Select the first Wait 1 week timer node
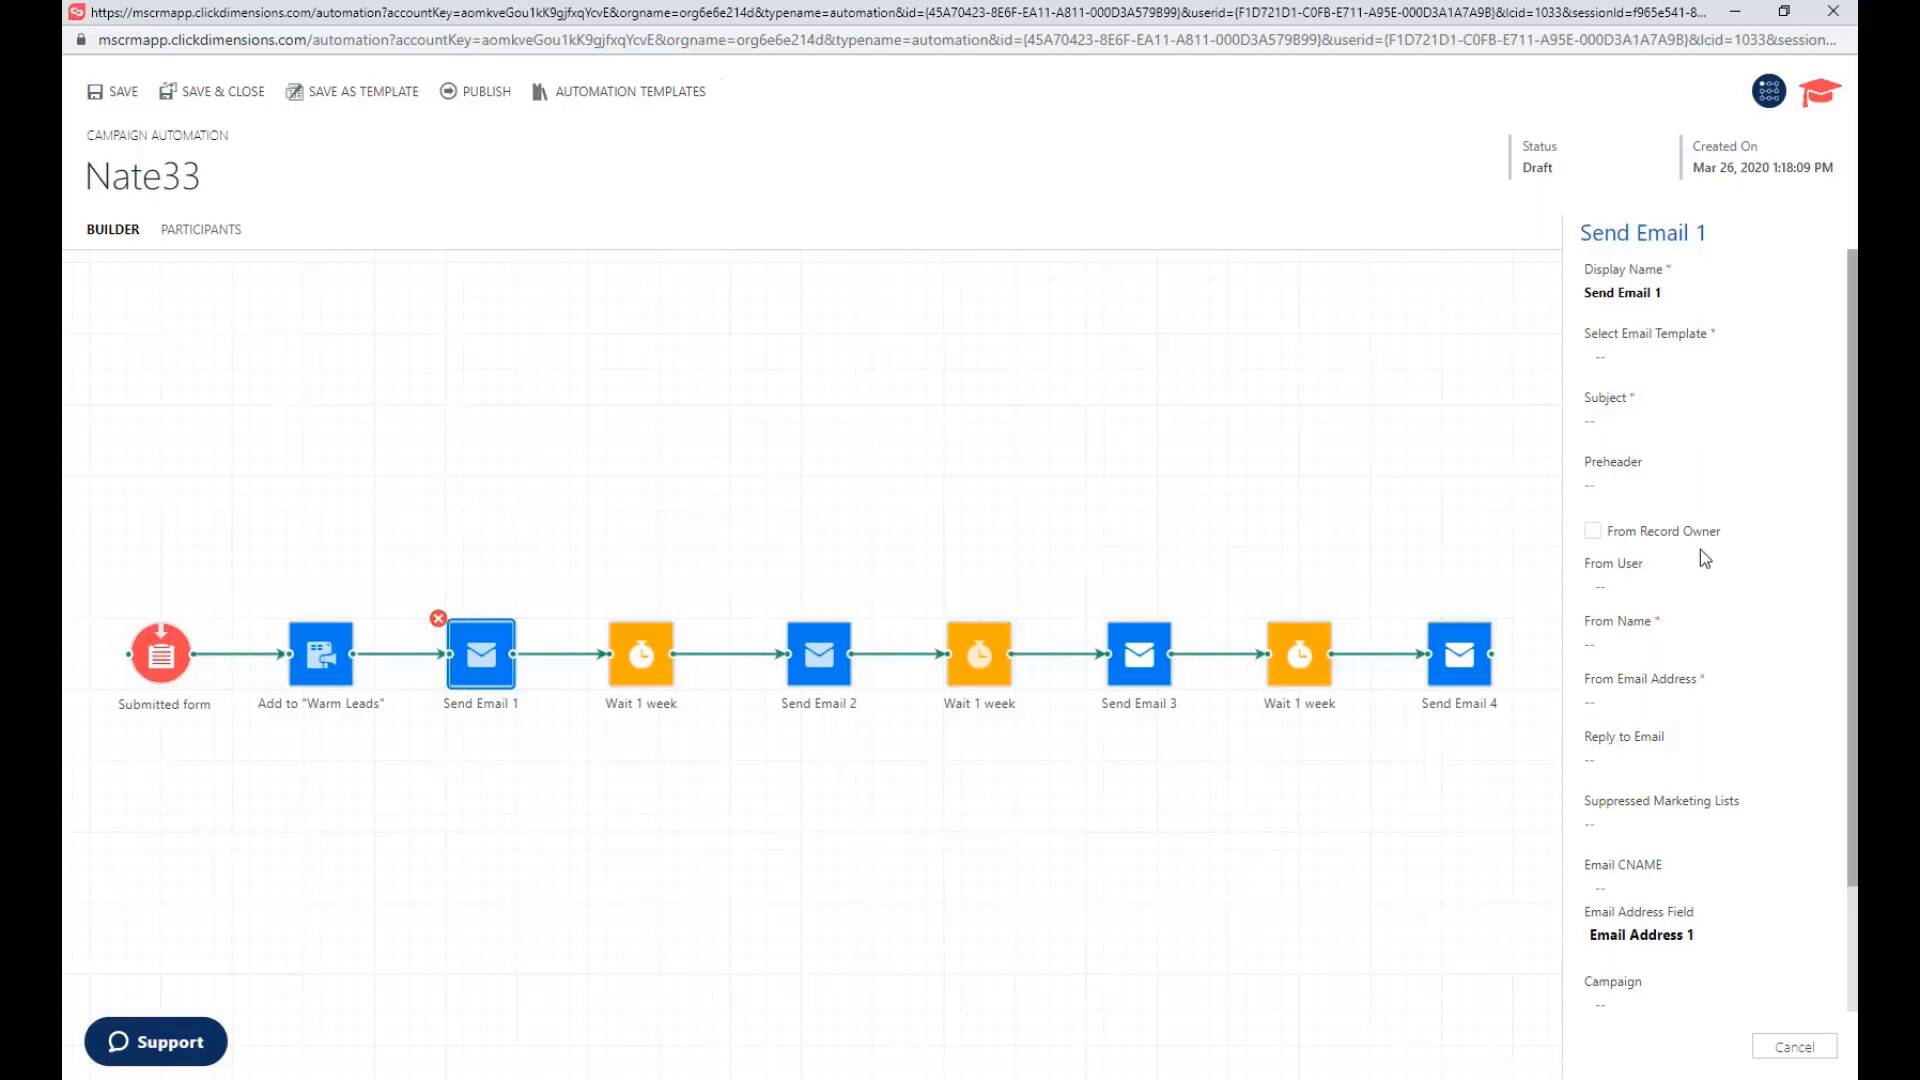Image resolution: width=1920 pixels, height=1080 pixels. point(640,654)
